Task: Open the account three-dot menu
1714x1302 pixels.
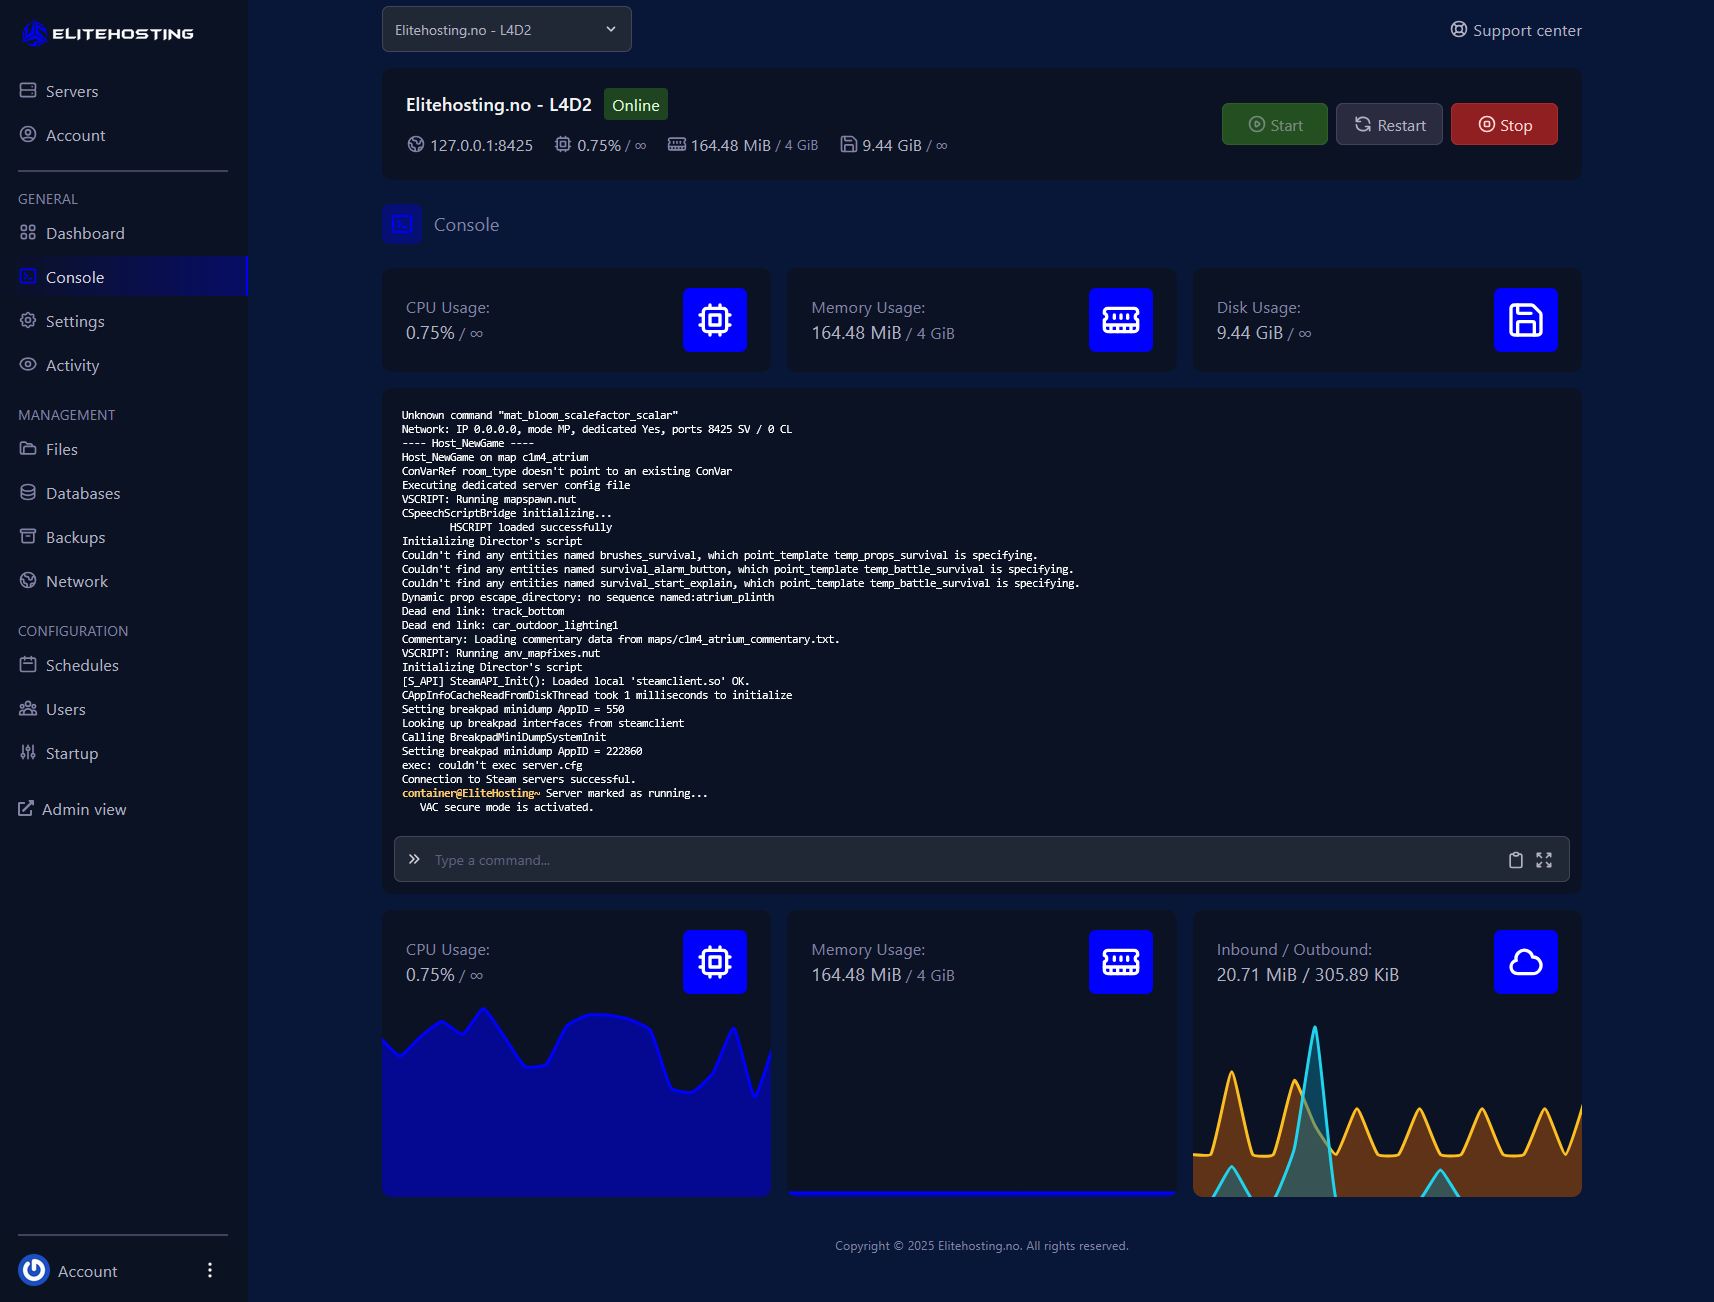Action: pos(209,1270)
